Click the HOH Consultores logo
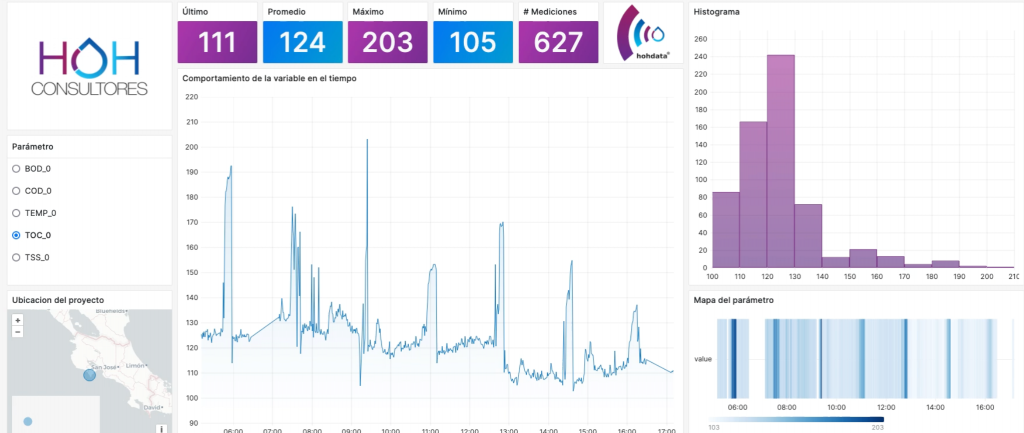Image resolution: width=1024 pixels, height=433 pixels. point(89,68)
